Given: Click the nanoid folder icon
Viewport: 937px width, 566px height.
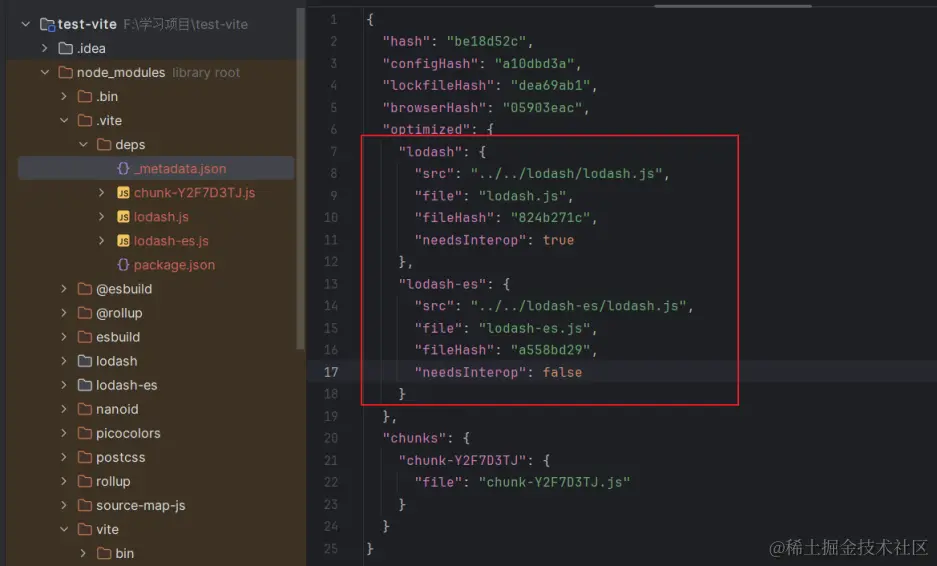Looking at the screenshot, I should coord(85,409).
